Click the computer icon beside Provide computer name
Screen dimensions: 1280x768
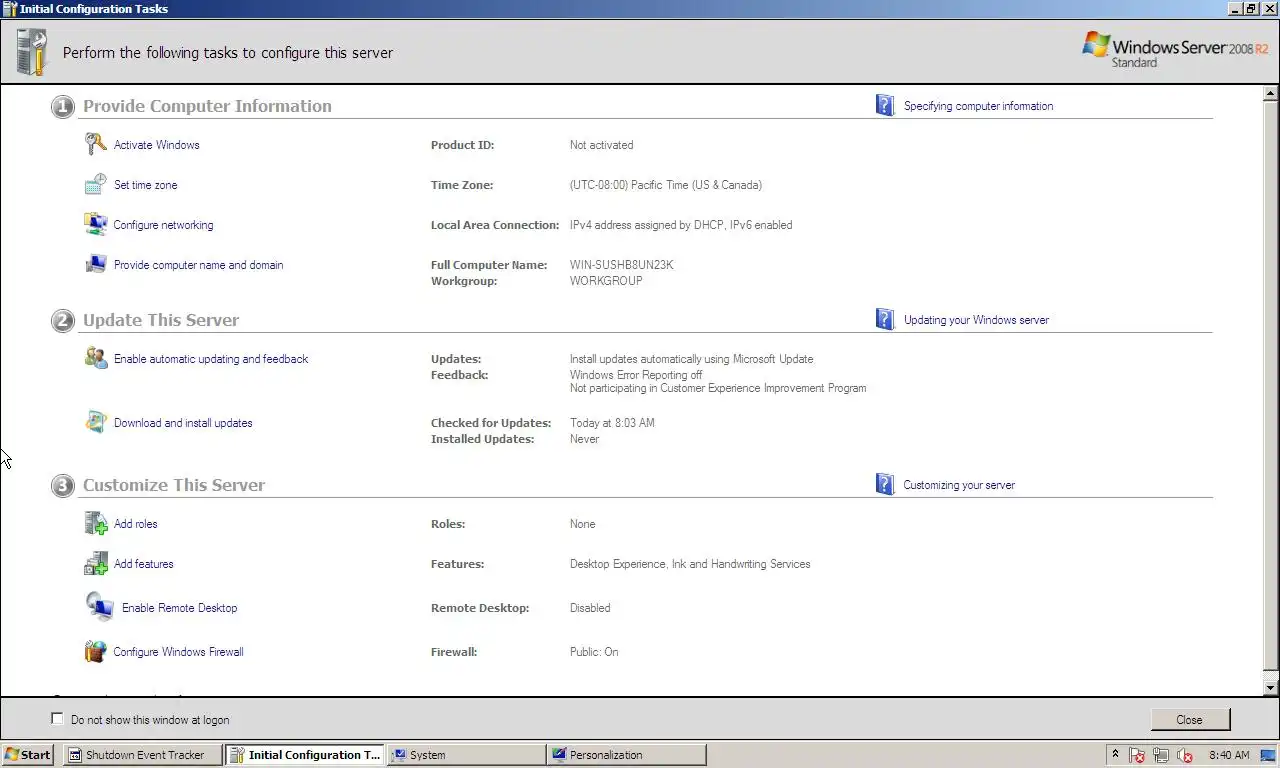96,264
